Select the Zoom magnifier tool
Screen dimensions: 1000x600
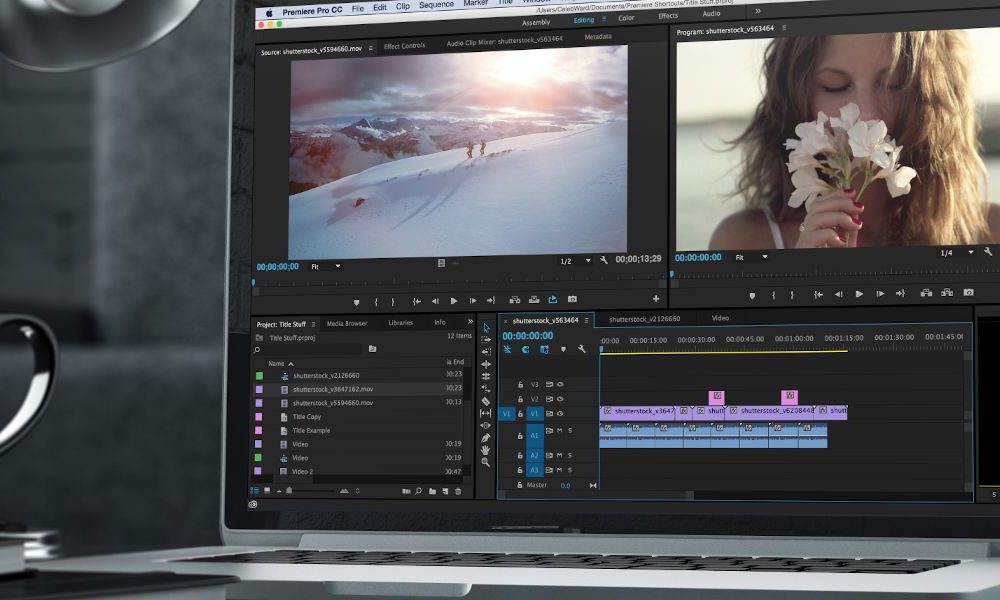pos(486,462)
